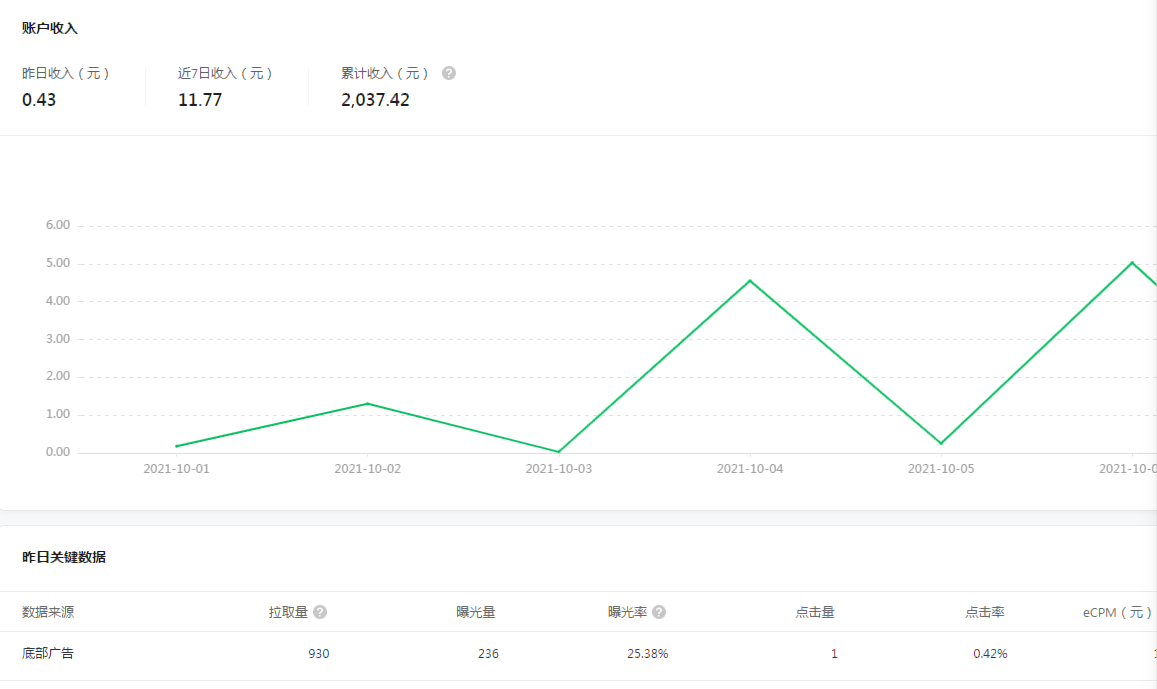Viewport: 1157px width, 689px height.
Task: Select the chart data point above 2021-10-01
Action: tap(177, 446)
